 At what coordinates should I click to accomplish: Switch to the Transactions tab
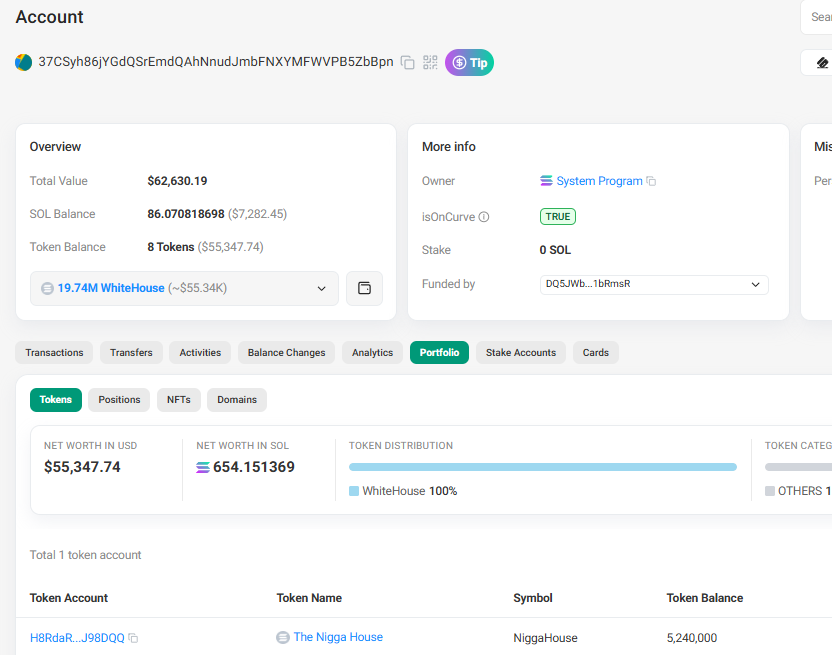click(54, 352)
